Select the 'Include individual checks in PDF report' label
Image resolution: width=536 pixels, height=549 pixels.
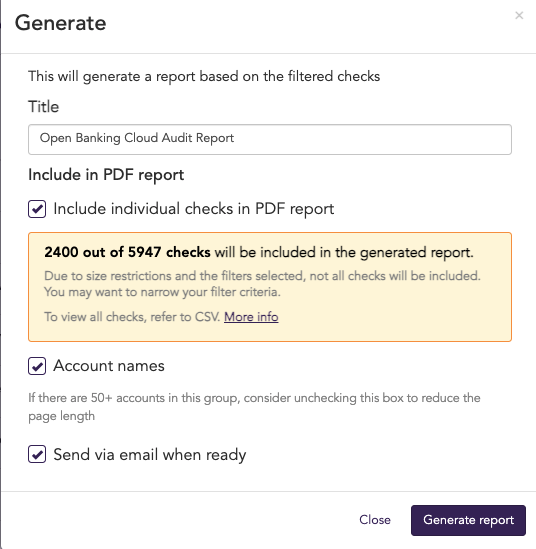194,209
